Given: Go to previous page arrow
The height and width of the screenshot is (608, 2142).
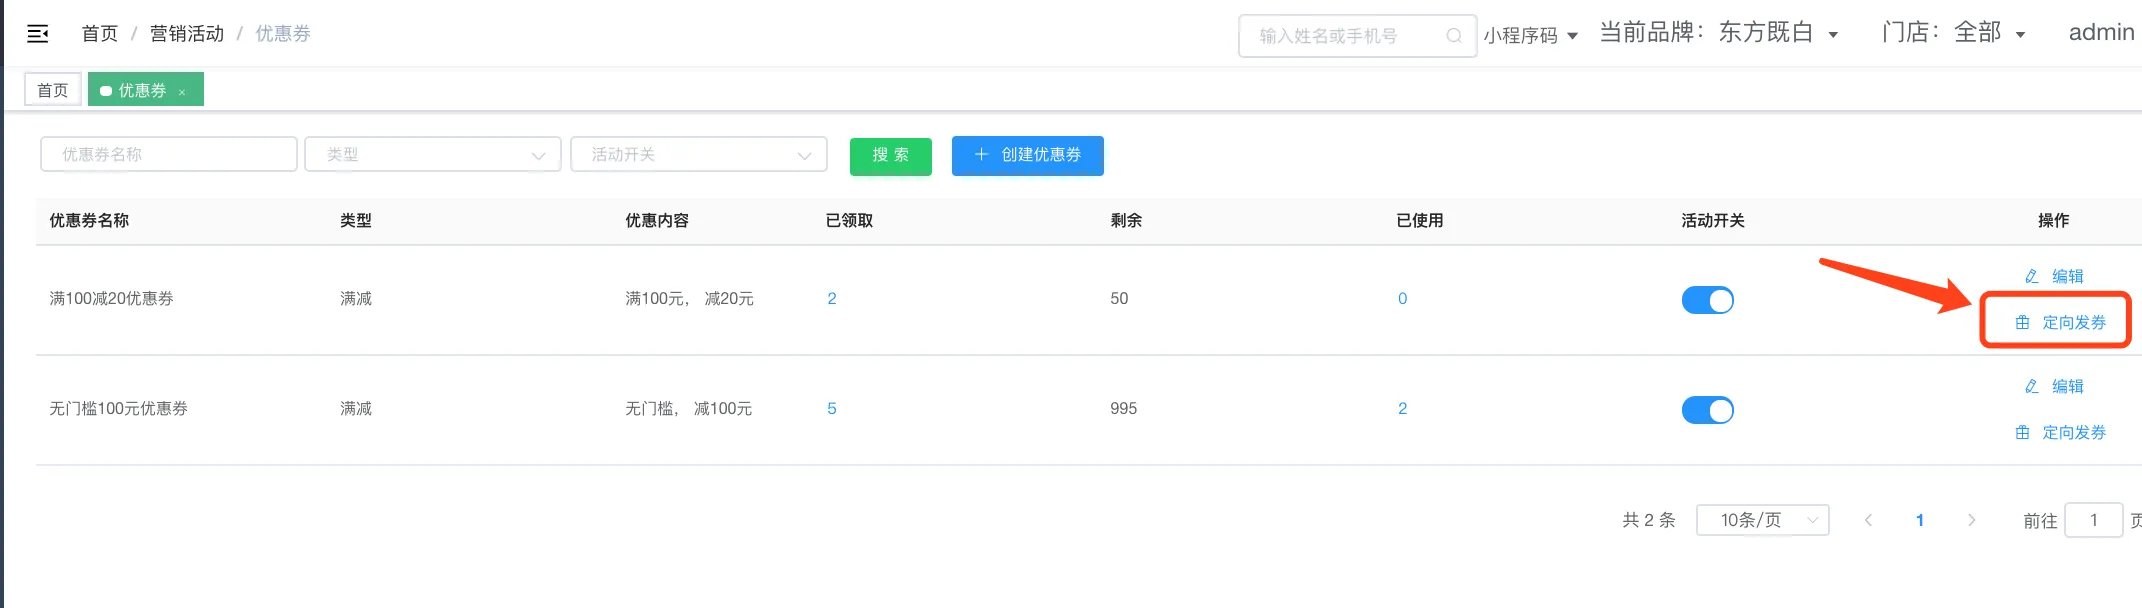Looking at the screenshot, I should 1868,520.
